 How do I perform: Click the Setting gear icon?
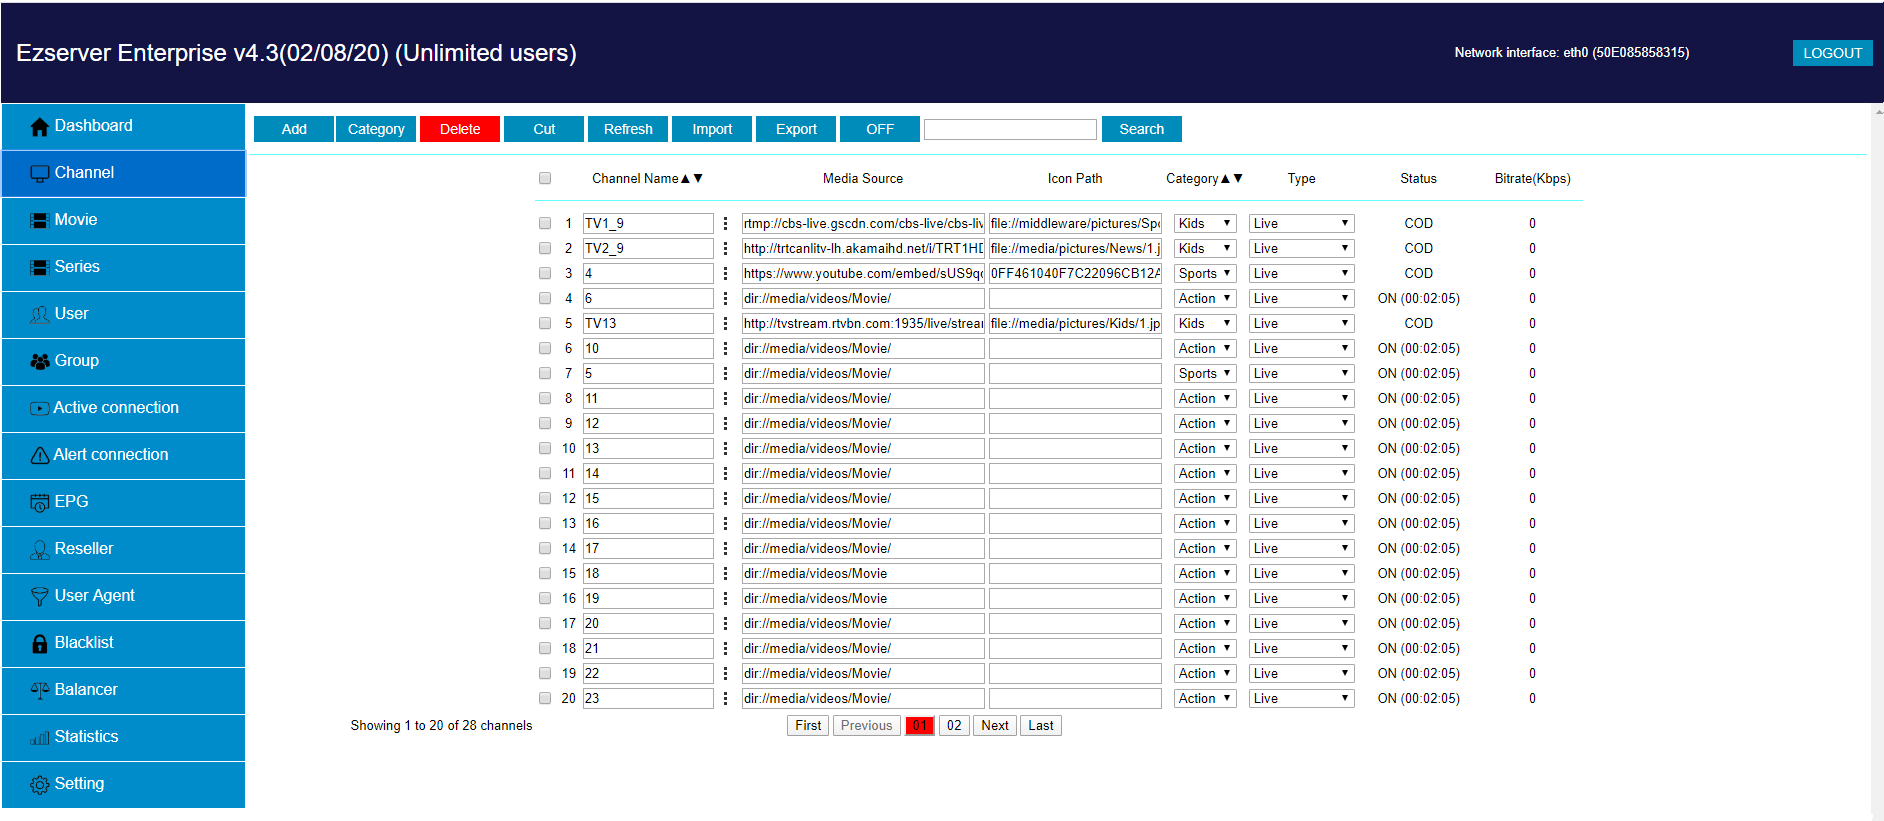[40, 785]
